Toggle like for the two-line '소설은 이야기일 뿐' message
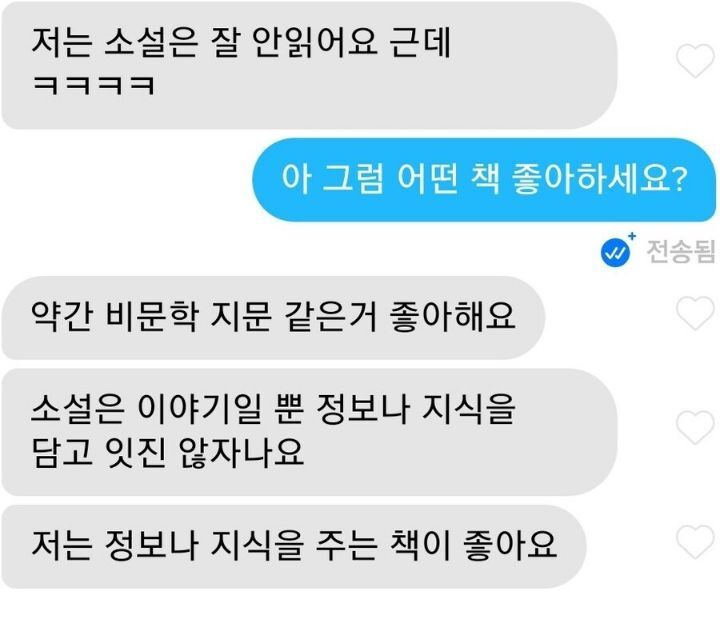Viewport: 720px width, 623px height. tap(695, 427)
